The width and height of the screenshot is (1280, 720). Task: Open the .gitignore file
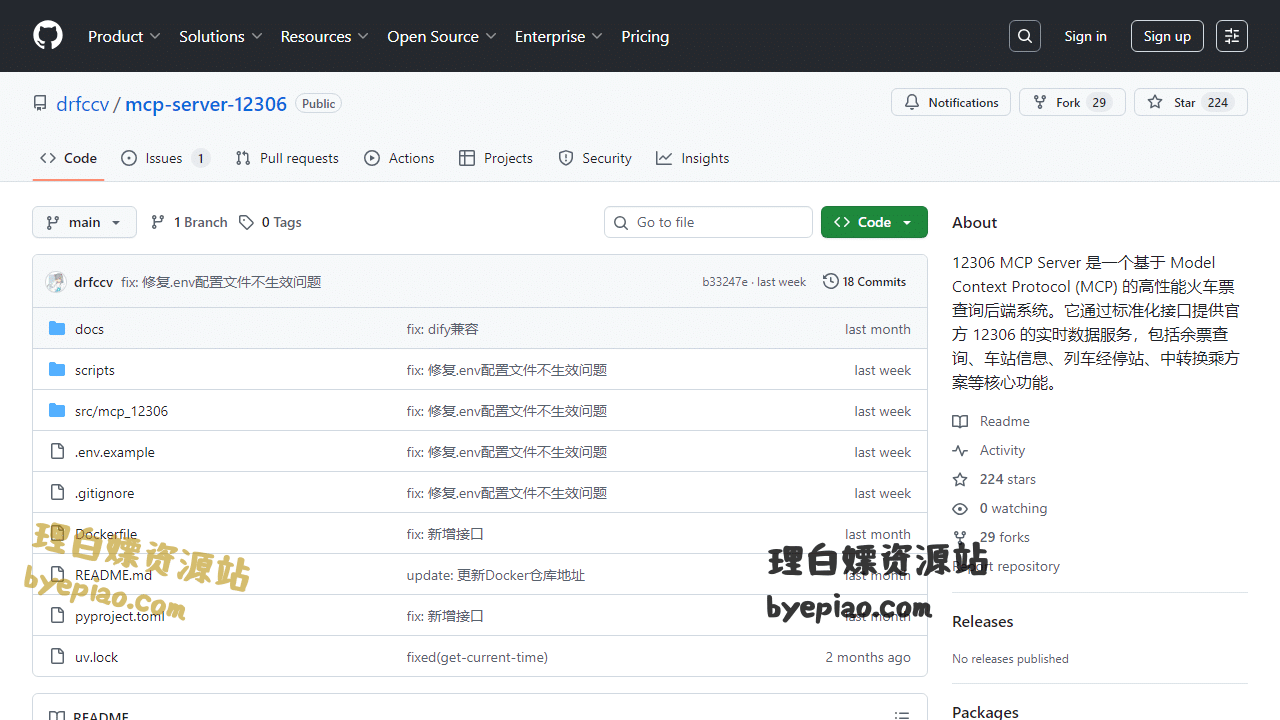point(104,493)
